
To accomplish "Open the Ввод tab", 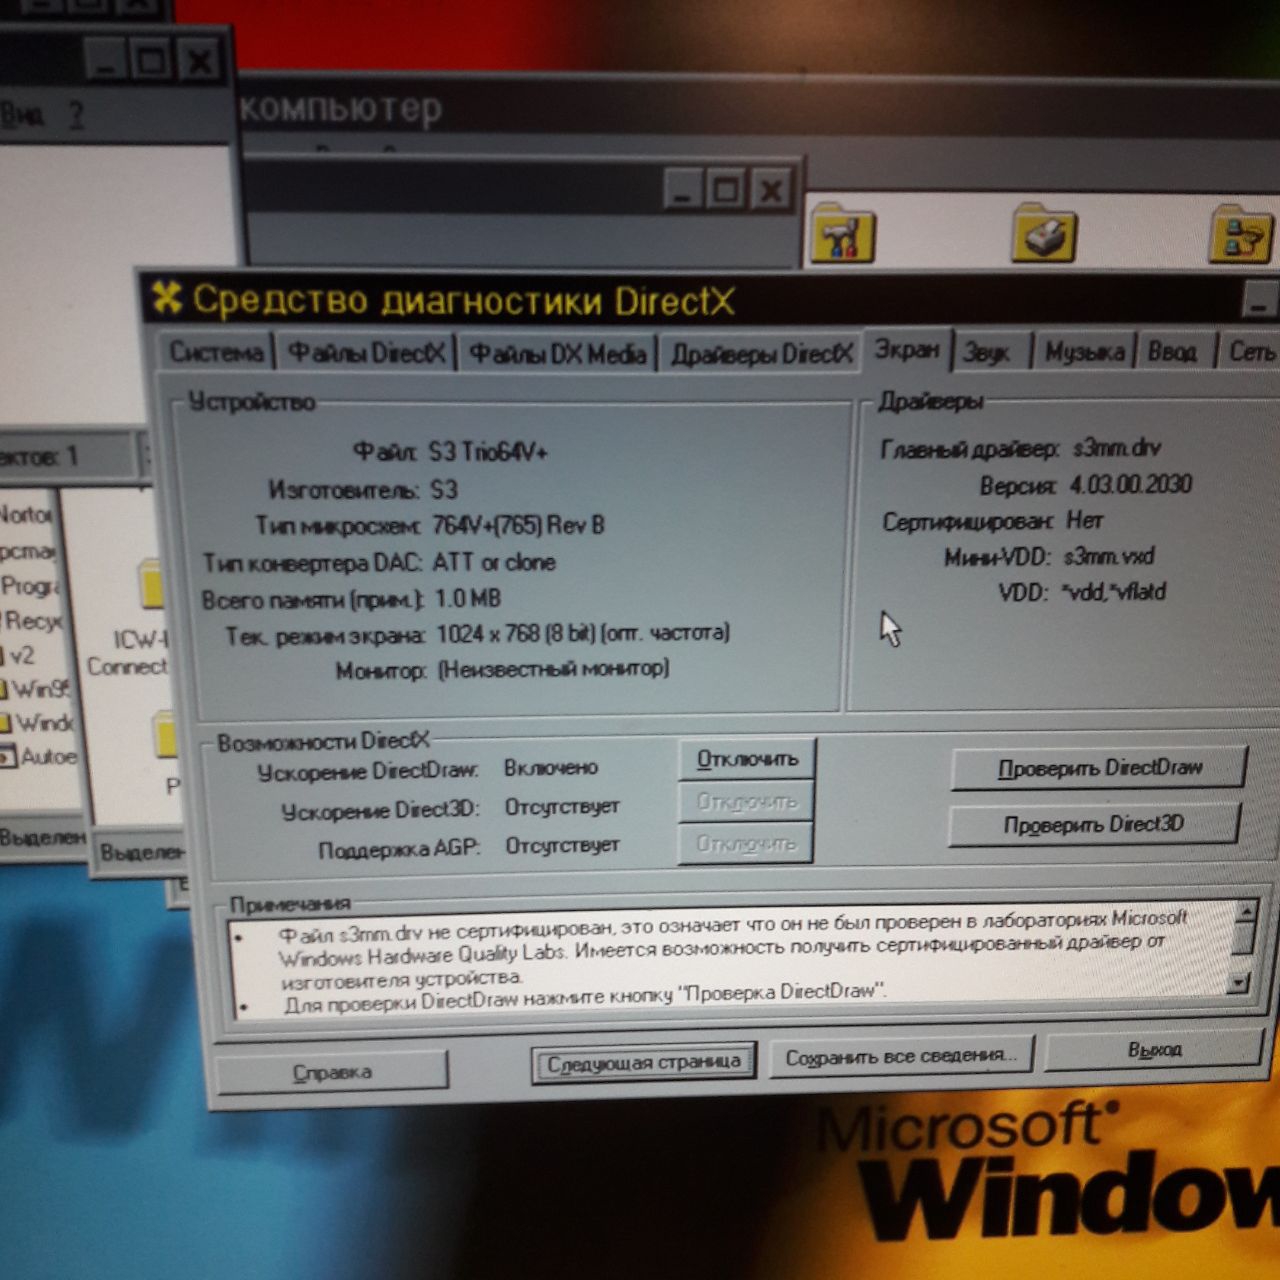I will coord(1173,352).
